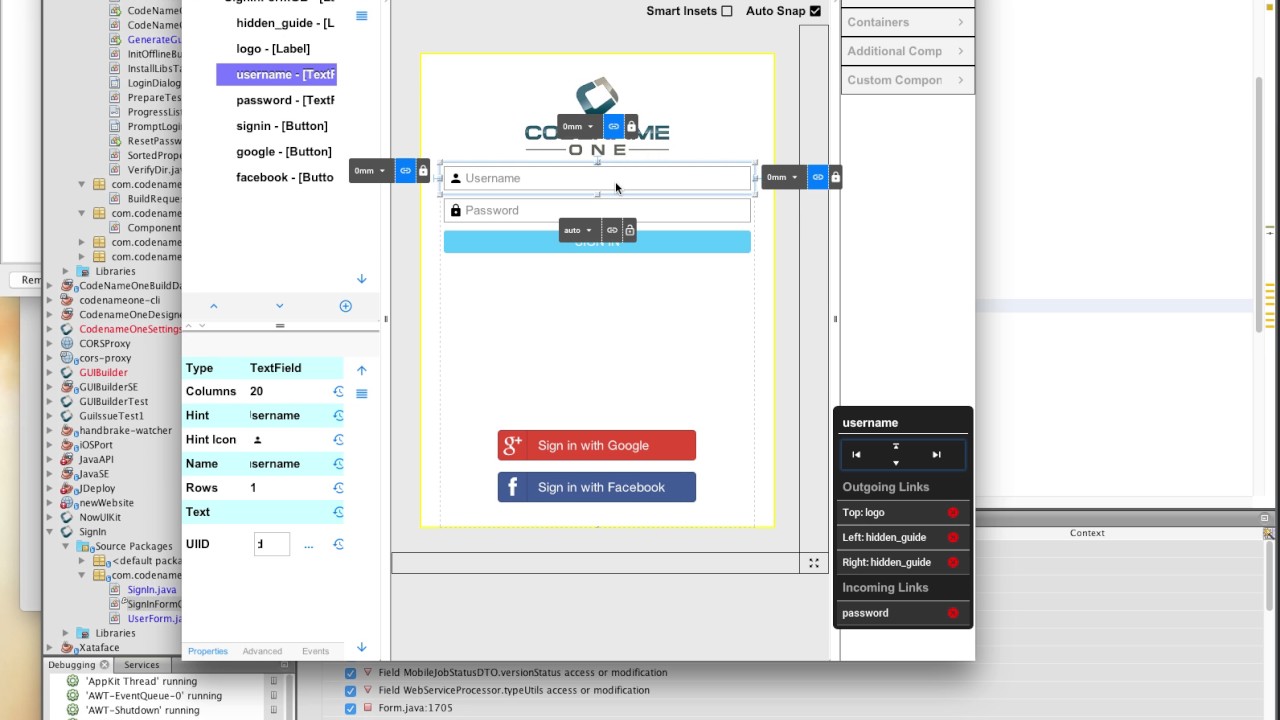The width and height of the screenshot is (1280, 720).
Task: Click the snap-to-top arrow in the username popup
Action: pyautogui.click(x=896, y=447)
